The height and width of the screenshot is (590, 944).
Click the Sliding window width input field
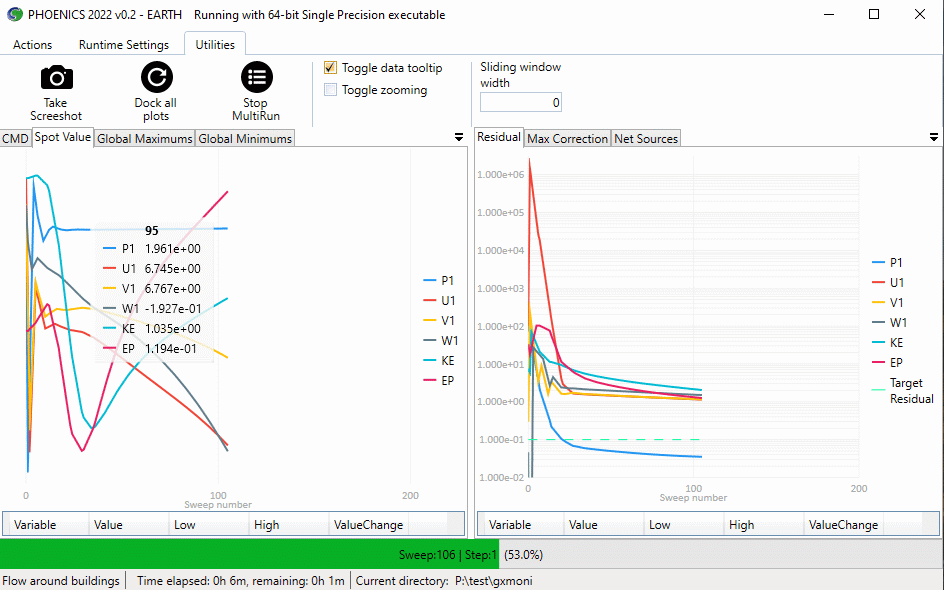[521, 103]
